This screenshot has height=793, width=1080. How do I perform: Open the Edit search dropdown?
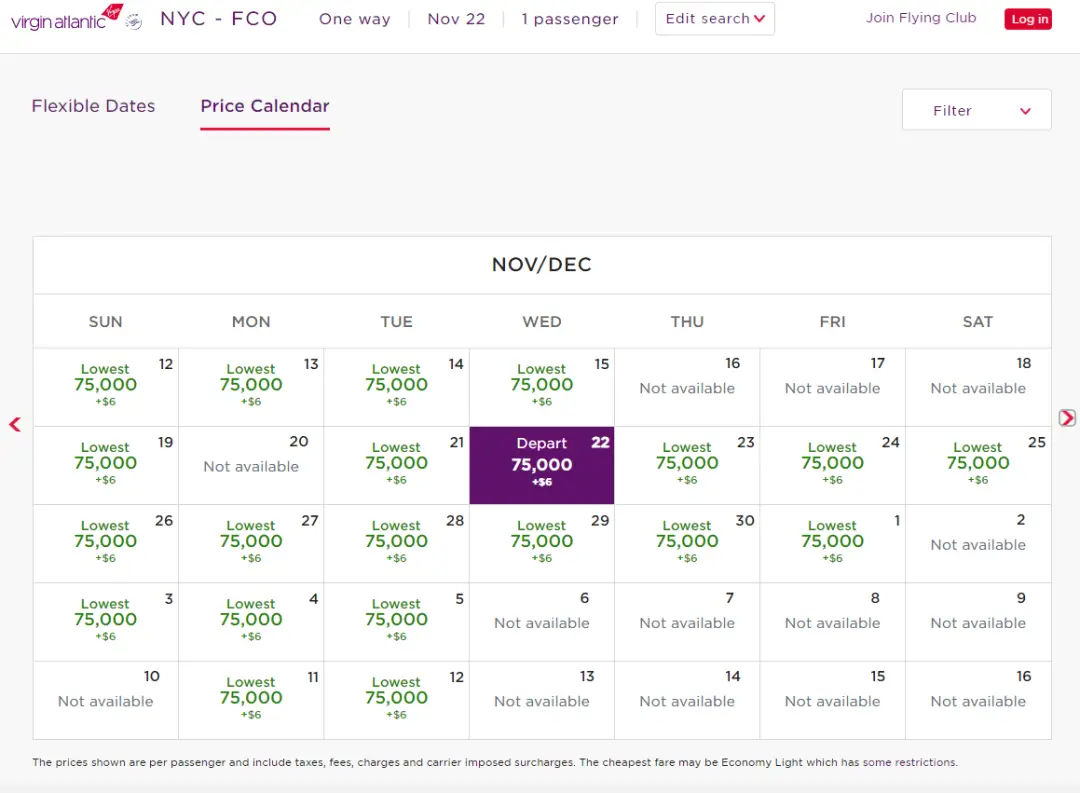click(714, 19)
